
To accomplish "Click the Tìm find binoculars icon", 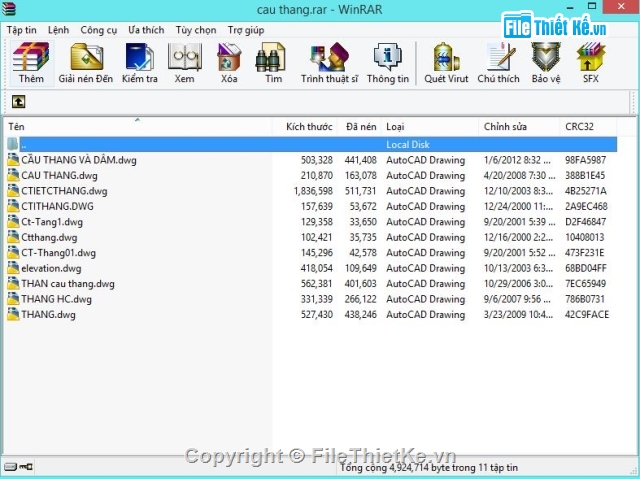I will click(x=270, y=57).
